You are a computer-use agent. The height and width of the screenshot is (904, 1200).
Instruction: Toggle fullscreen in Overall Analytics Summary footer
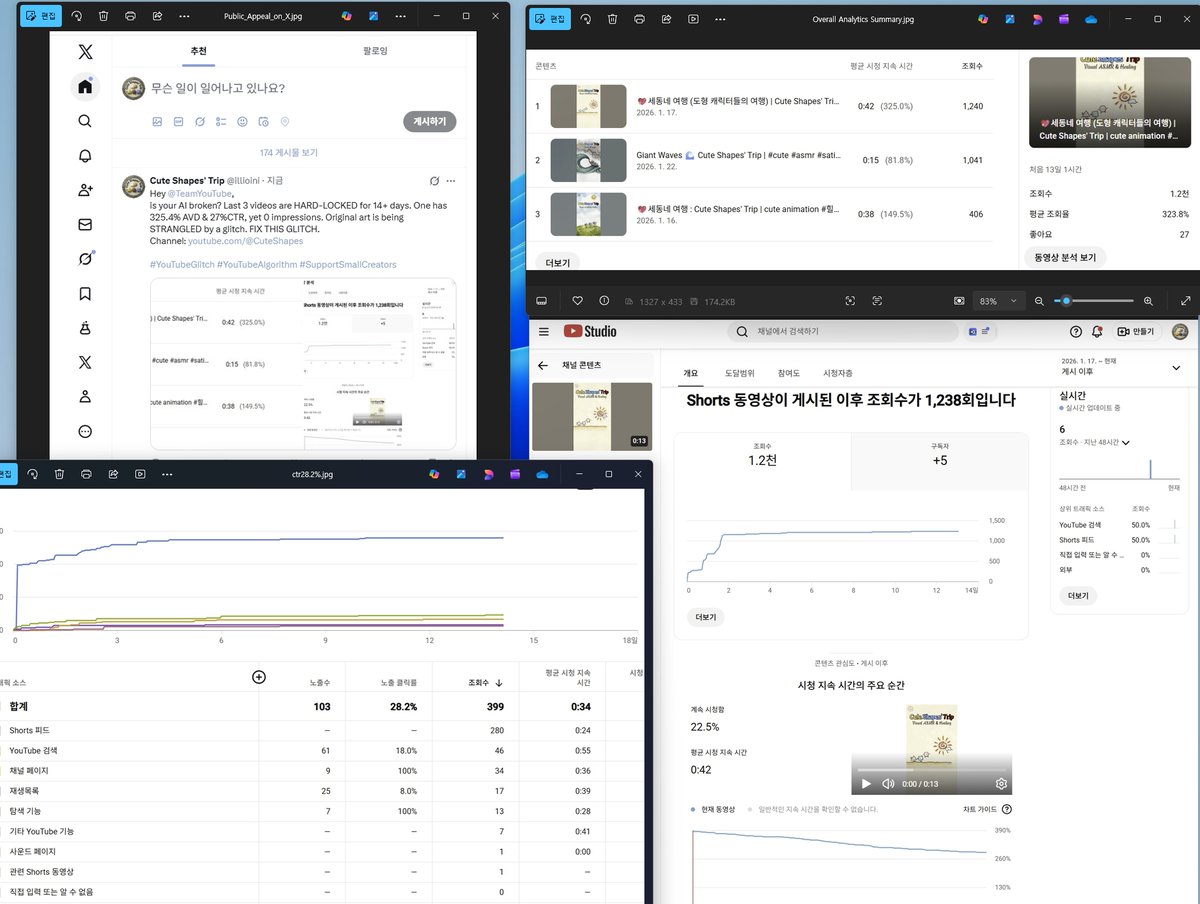point(1186,300)
